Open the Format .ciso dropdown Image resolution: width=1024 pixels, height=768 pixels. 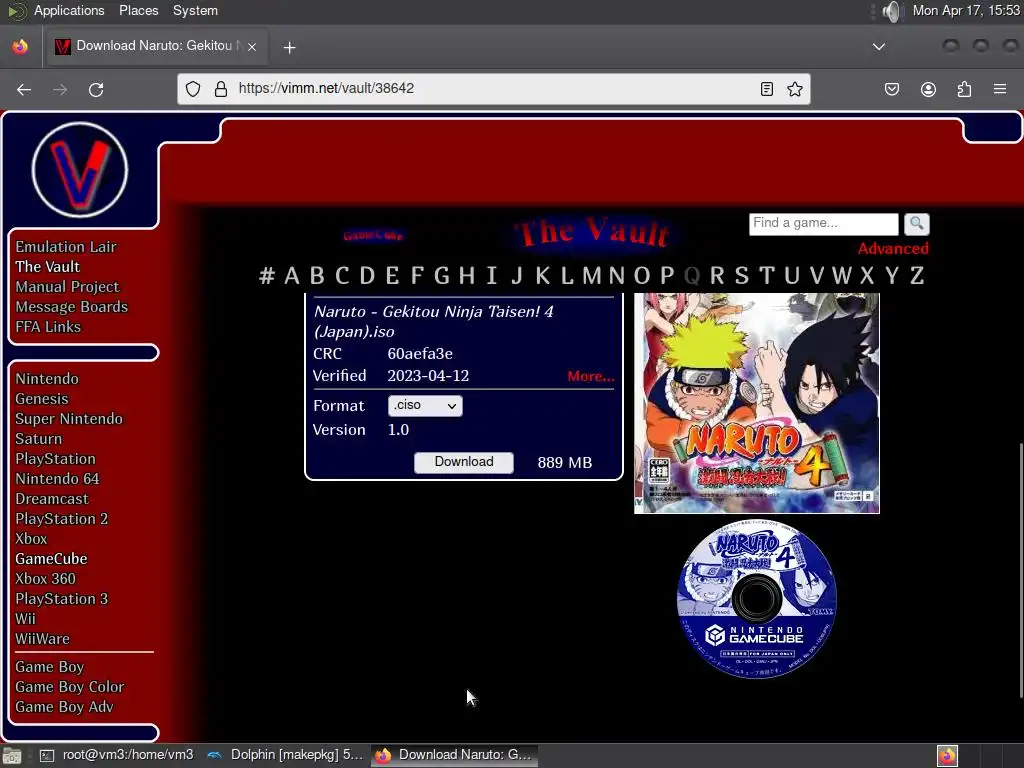point(425,406)
